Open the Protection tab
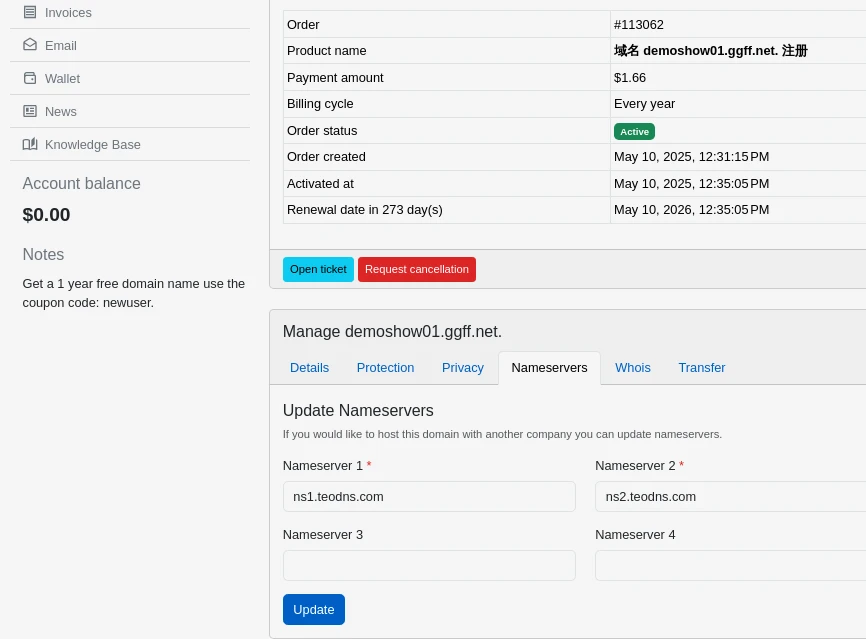 coord(385,368)
